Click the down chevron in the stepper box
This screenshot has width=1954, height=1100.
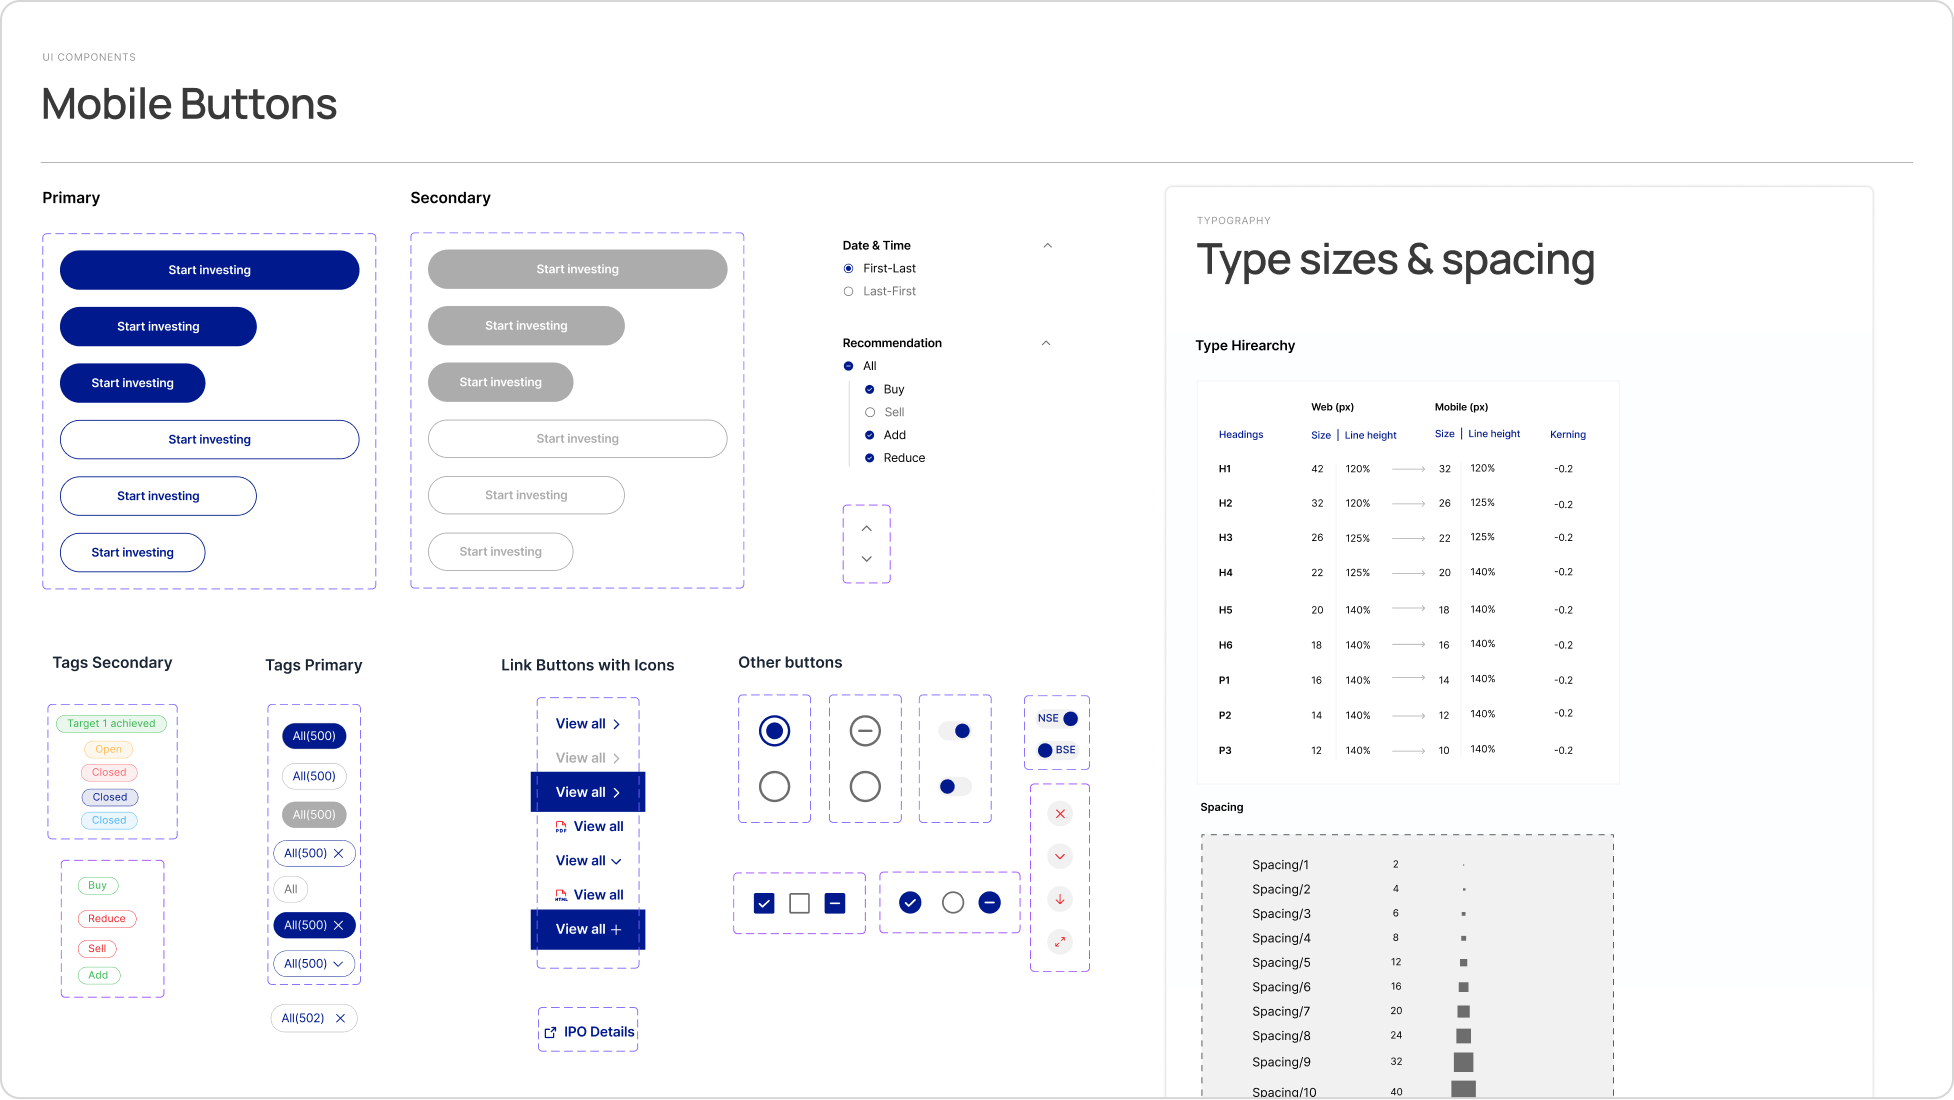click(867, 559)
